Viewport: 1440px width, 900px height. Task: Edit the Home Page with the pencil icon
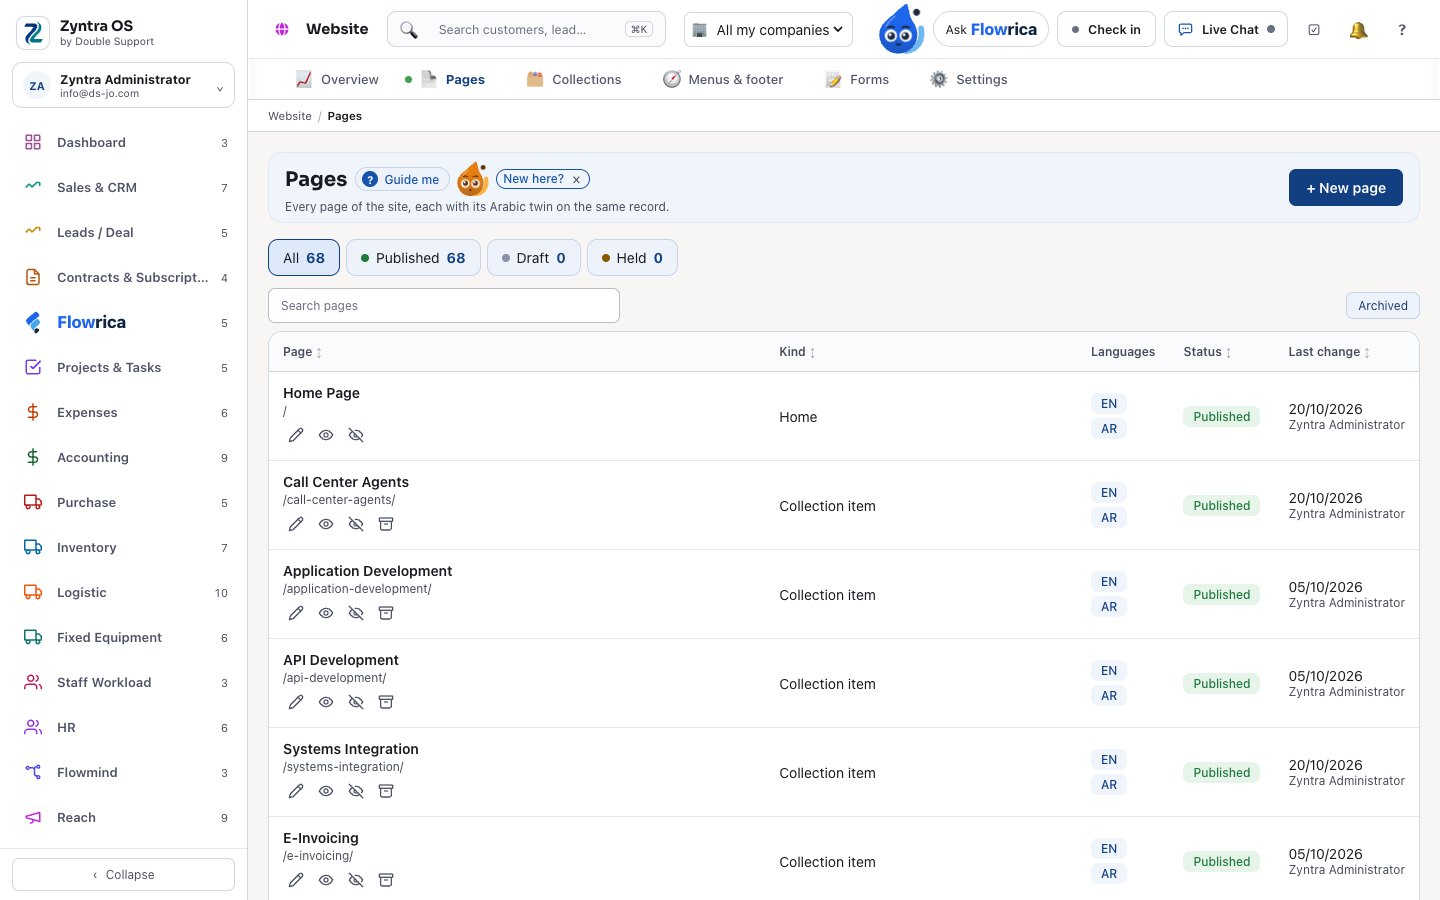(x=296, y=435)
